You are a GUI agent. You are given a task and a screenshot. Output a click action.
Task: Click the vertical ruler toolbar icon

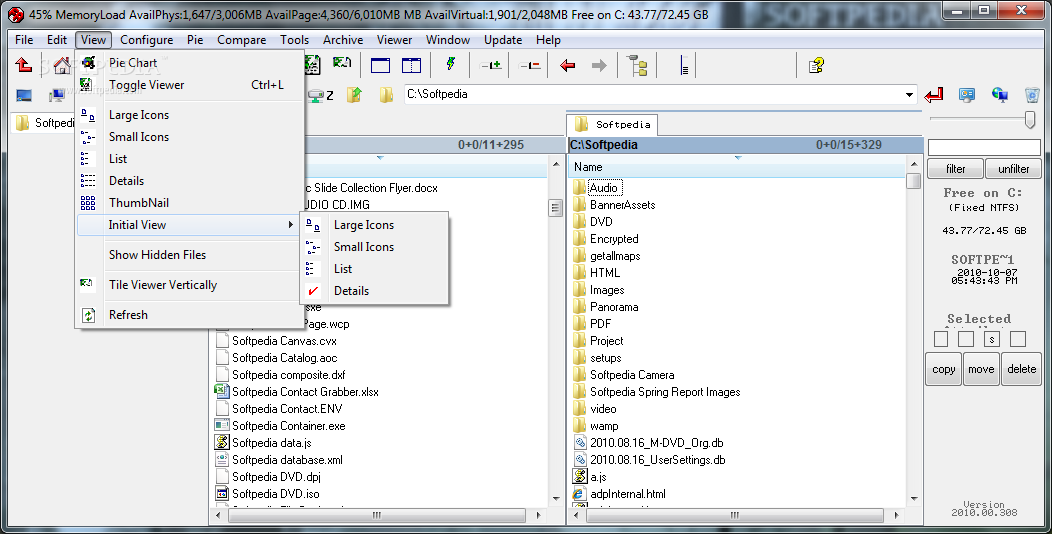click(684, 66)
